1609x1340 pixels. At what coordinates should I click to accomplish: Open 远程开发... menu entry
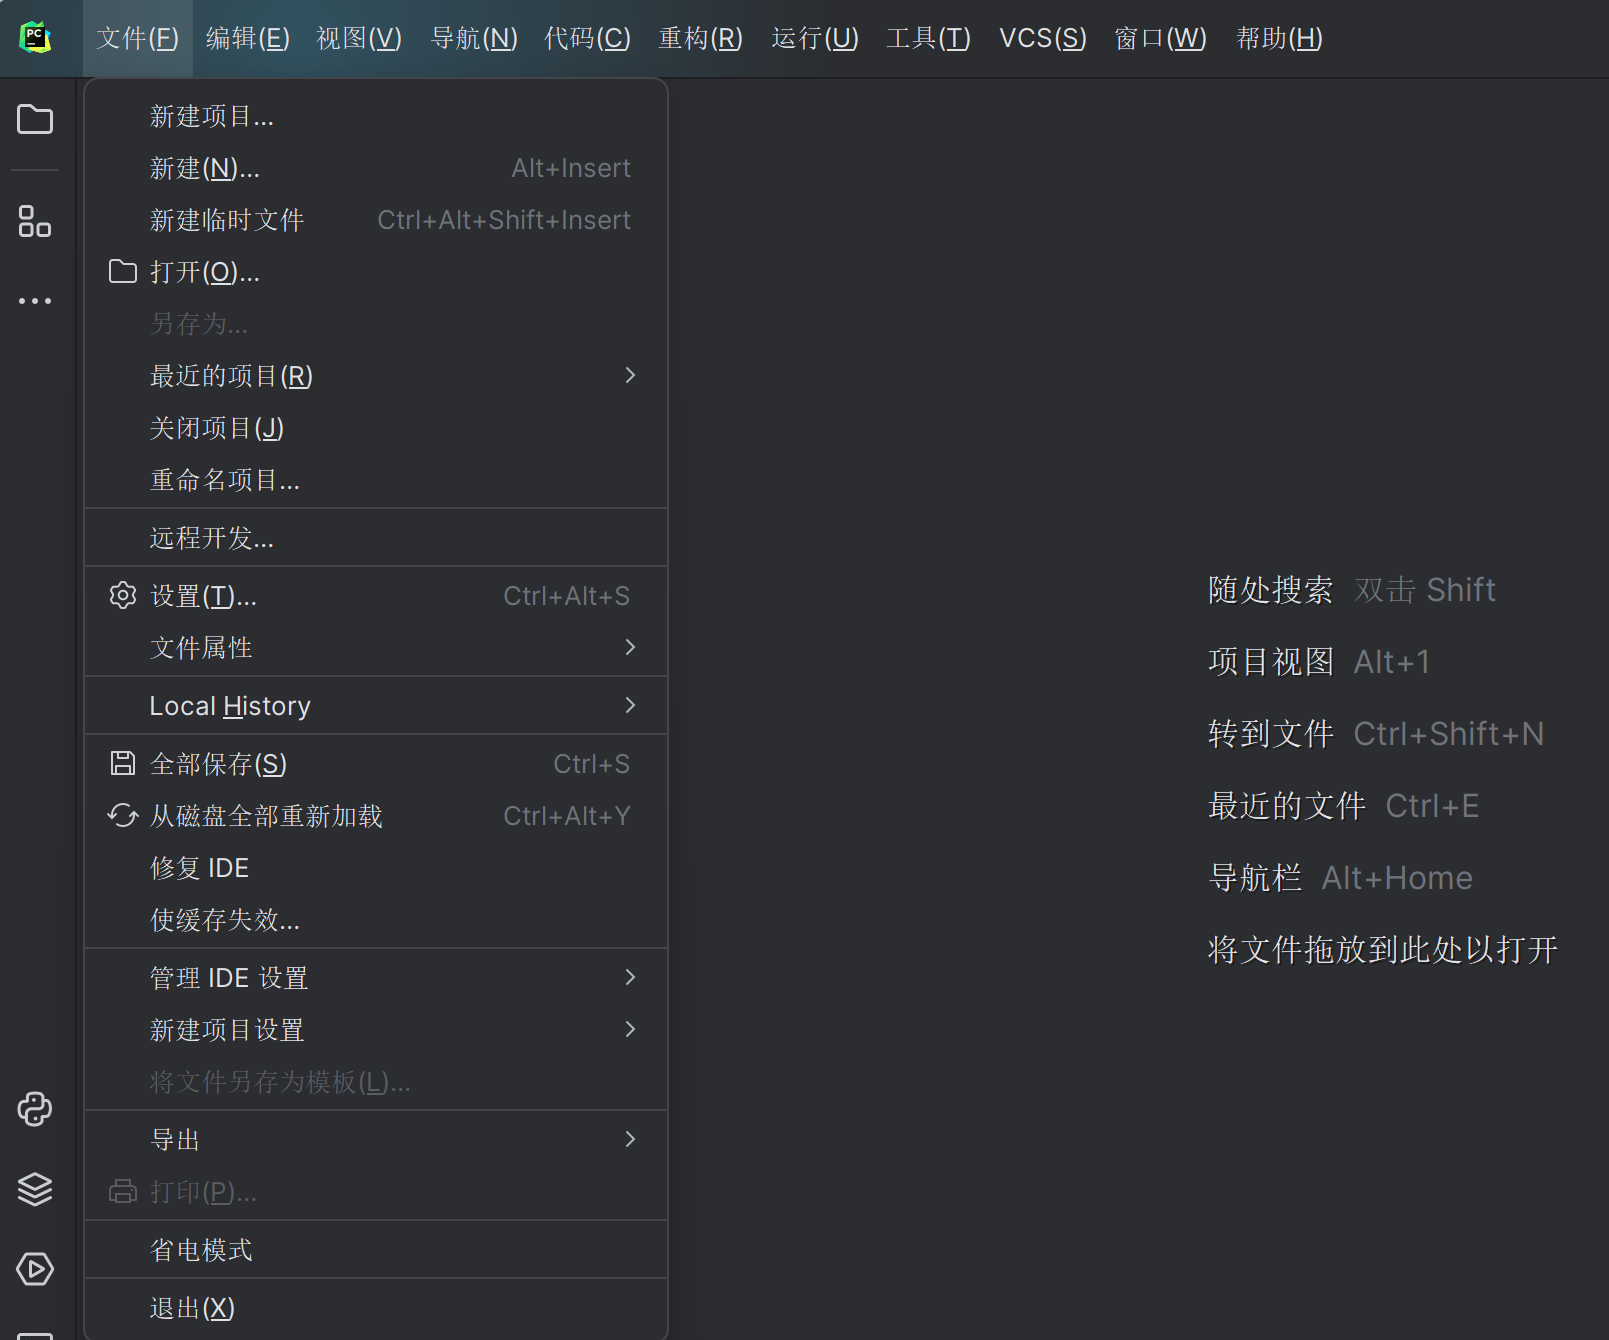pos(376,538)
